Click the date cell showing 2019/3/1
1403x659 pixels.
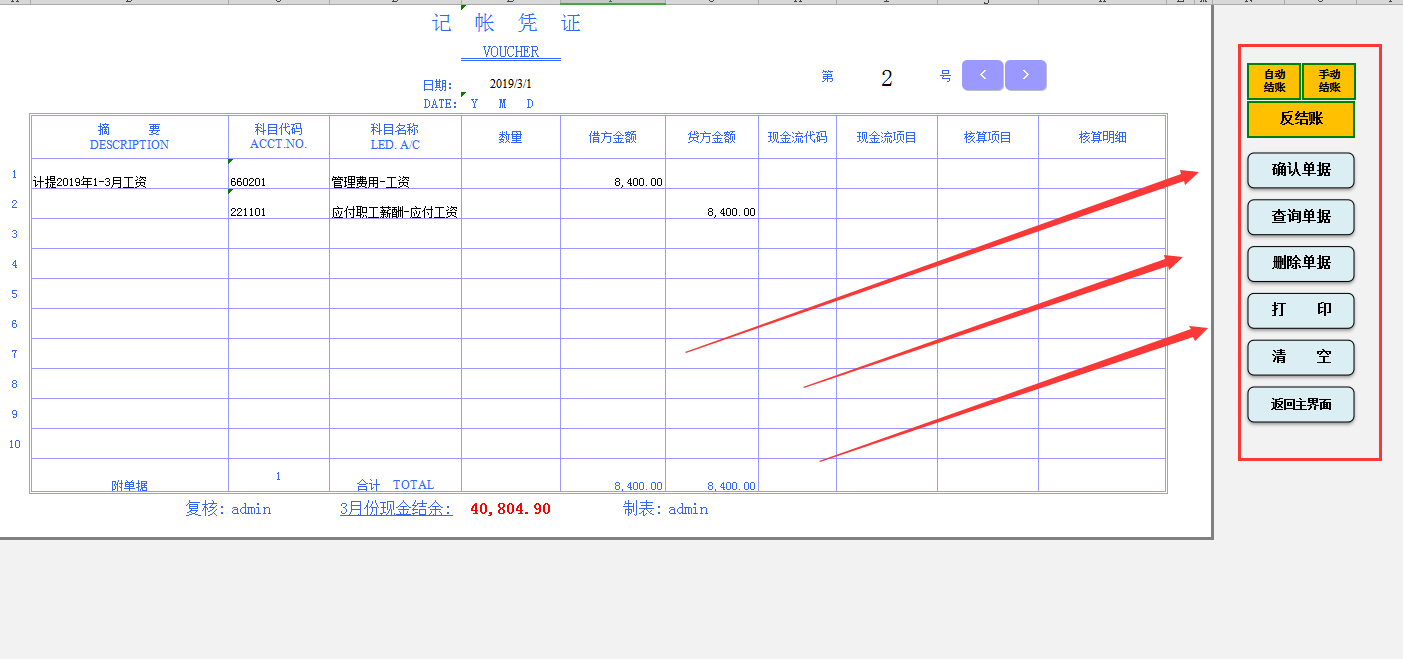pyautogui.click(x=510, y=85)
